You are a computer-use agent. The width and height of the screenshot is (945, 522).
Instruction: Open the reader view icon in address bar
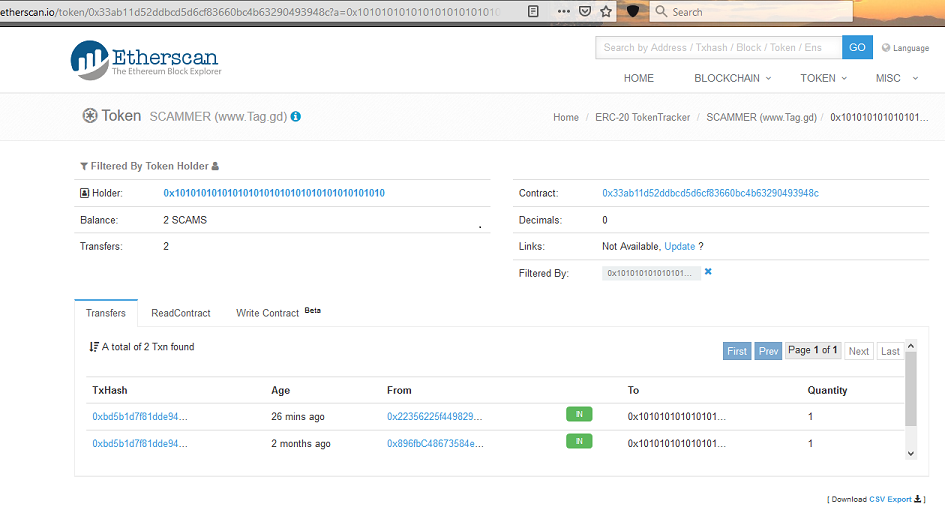tap(533, 11)
